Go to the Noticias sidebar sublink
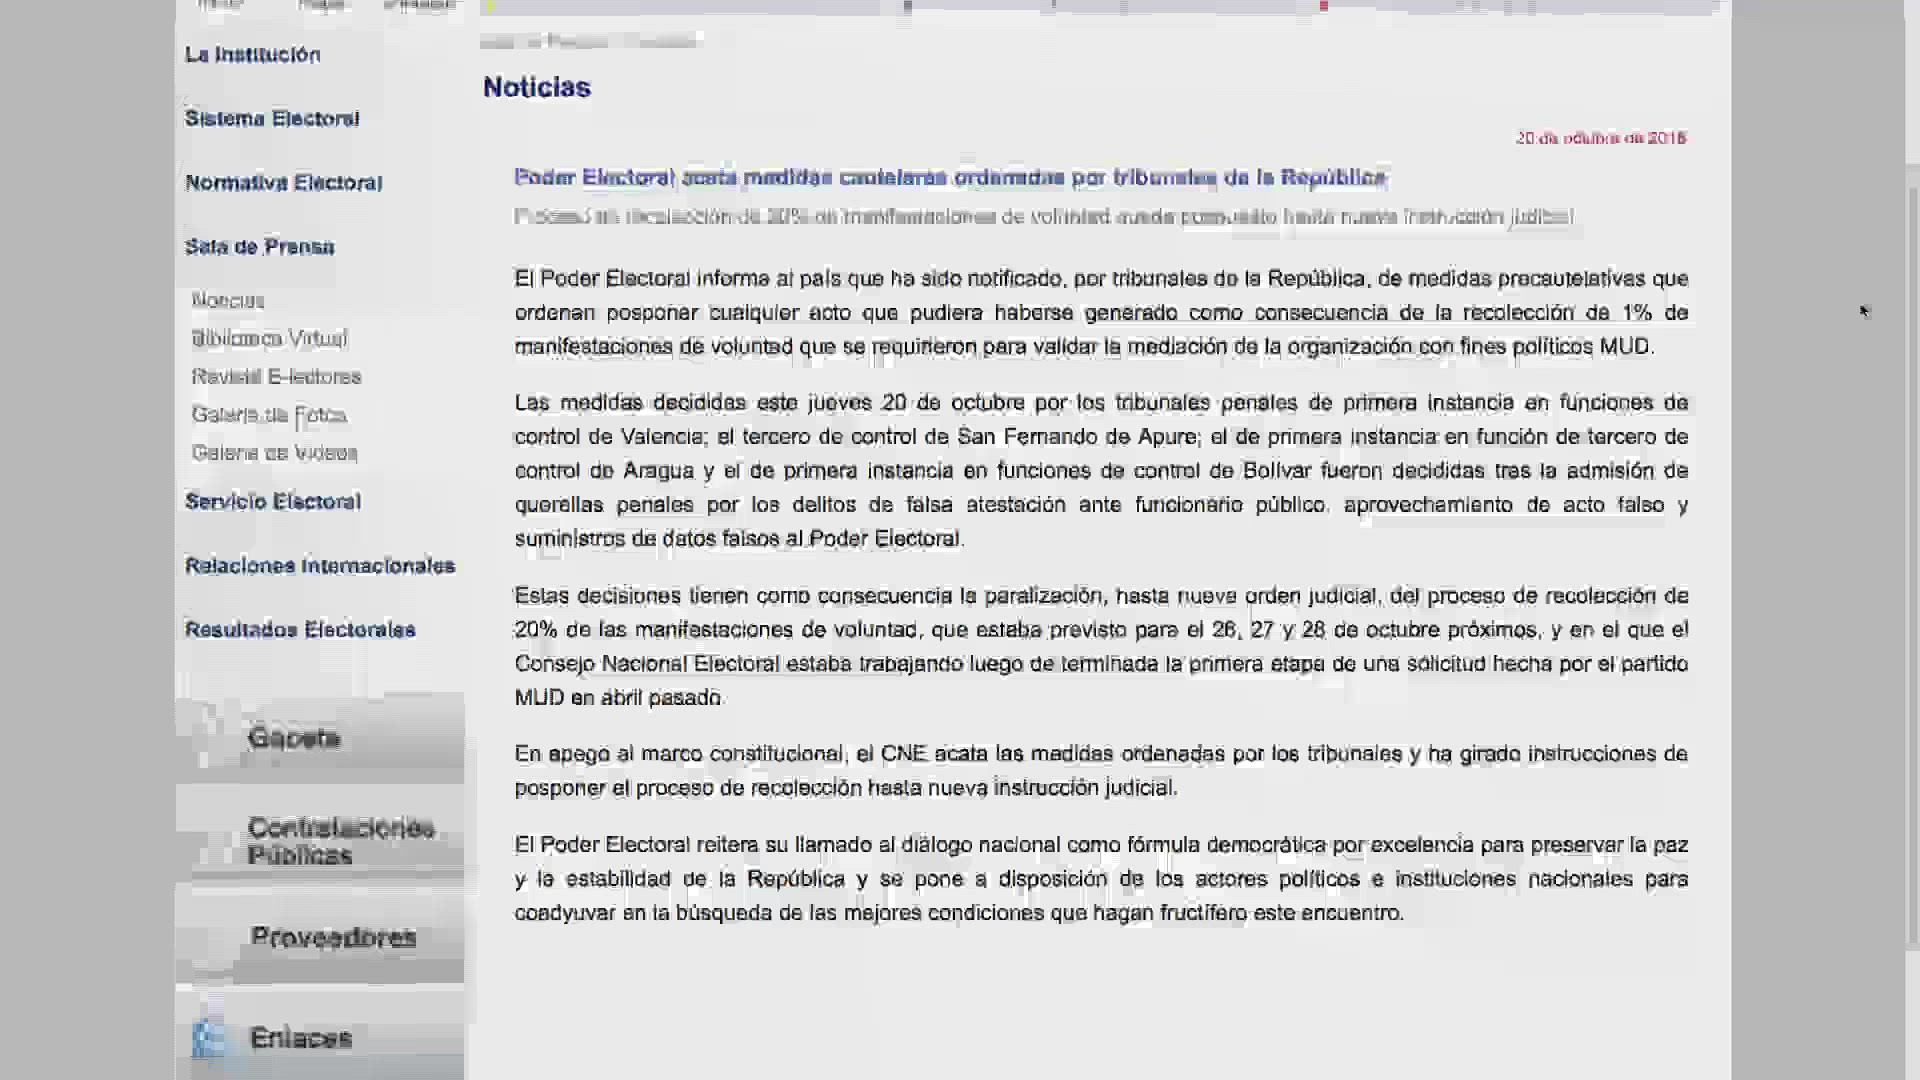Viewport: 1920px width, 1080px height. click(x=228, y=301)
